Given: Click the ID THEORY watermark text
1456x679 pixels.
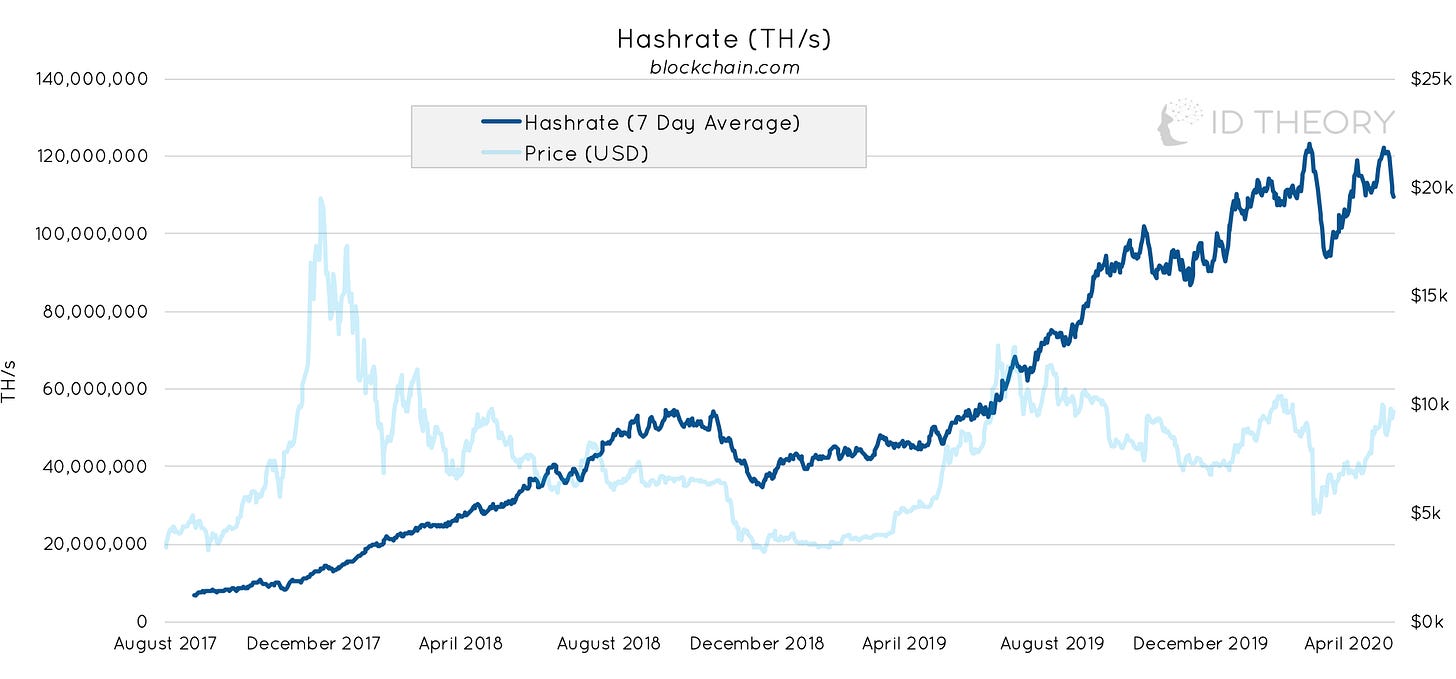Looking at the screenshot, I should tap(1301, 123).
